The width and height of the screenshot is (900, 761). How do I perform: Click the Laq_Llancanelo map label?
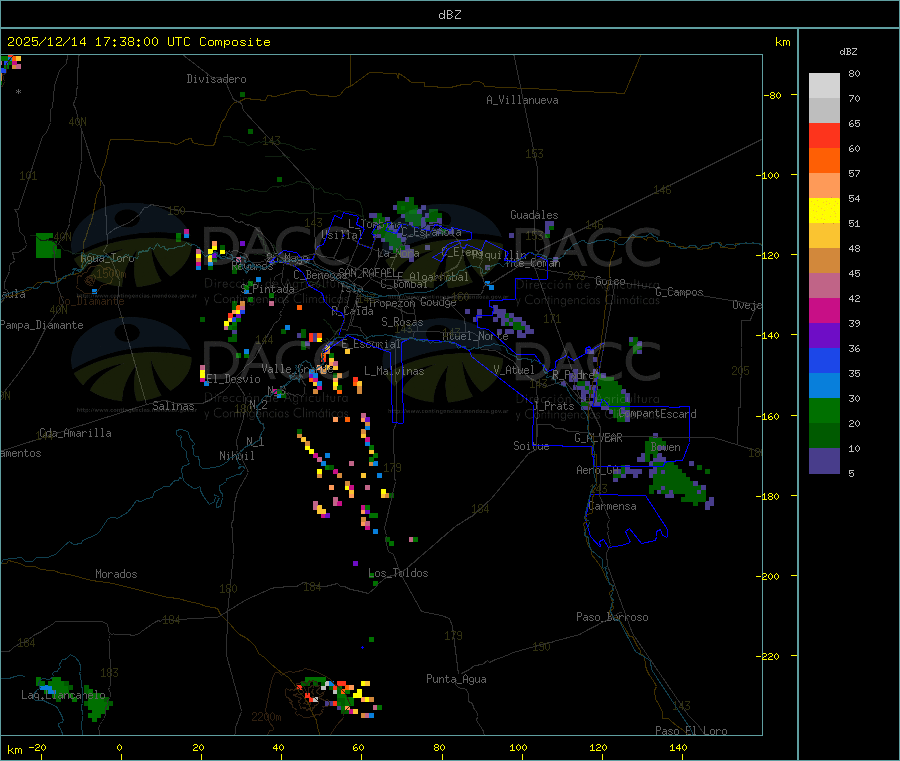(63, 695)
